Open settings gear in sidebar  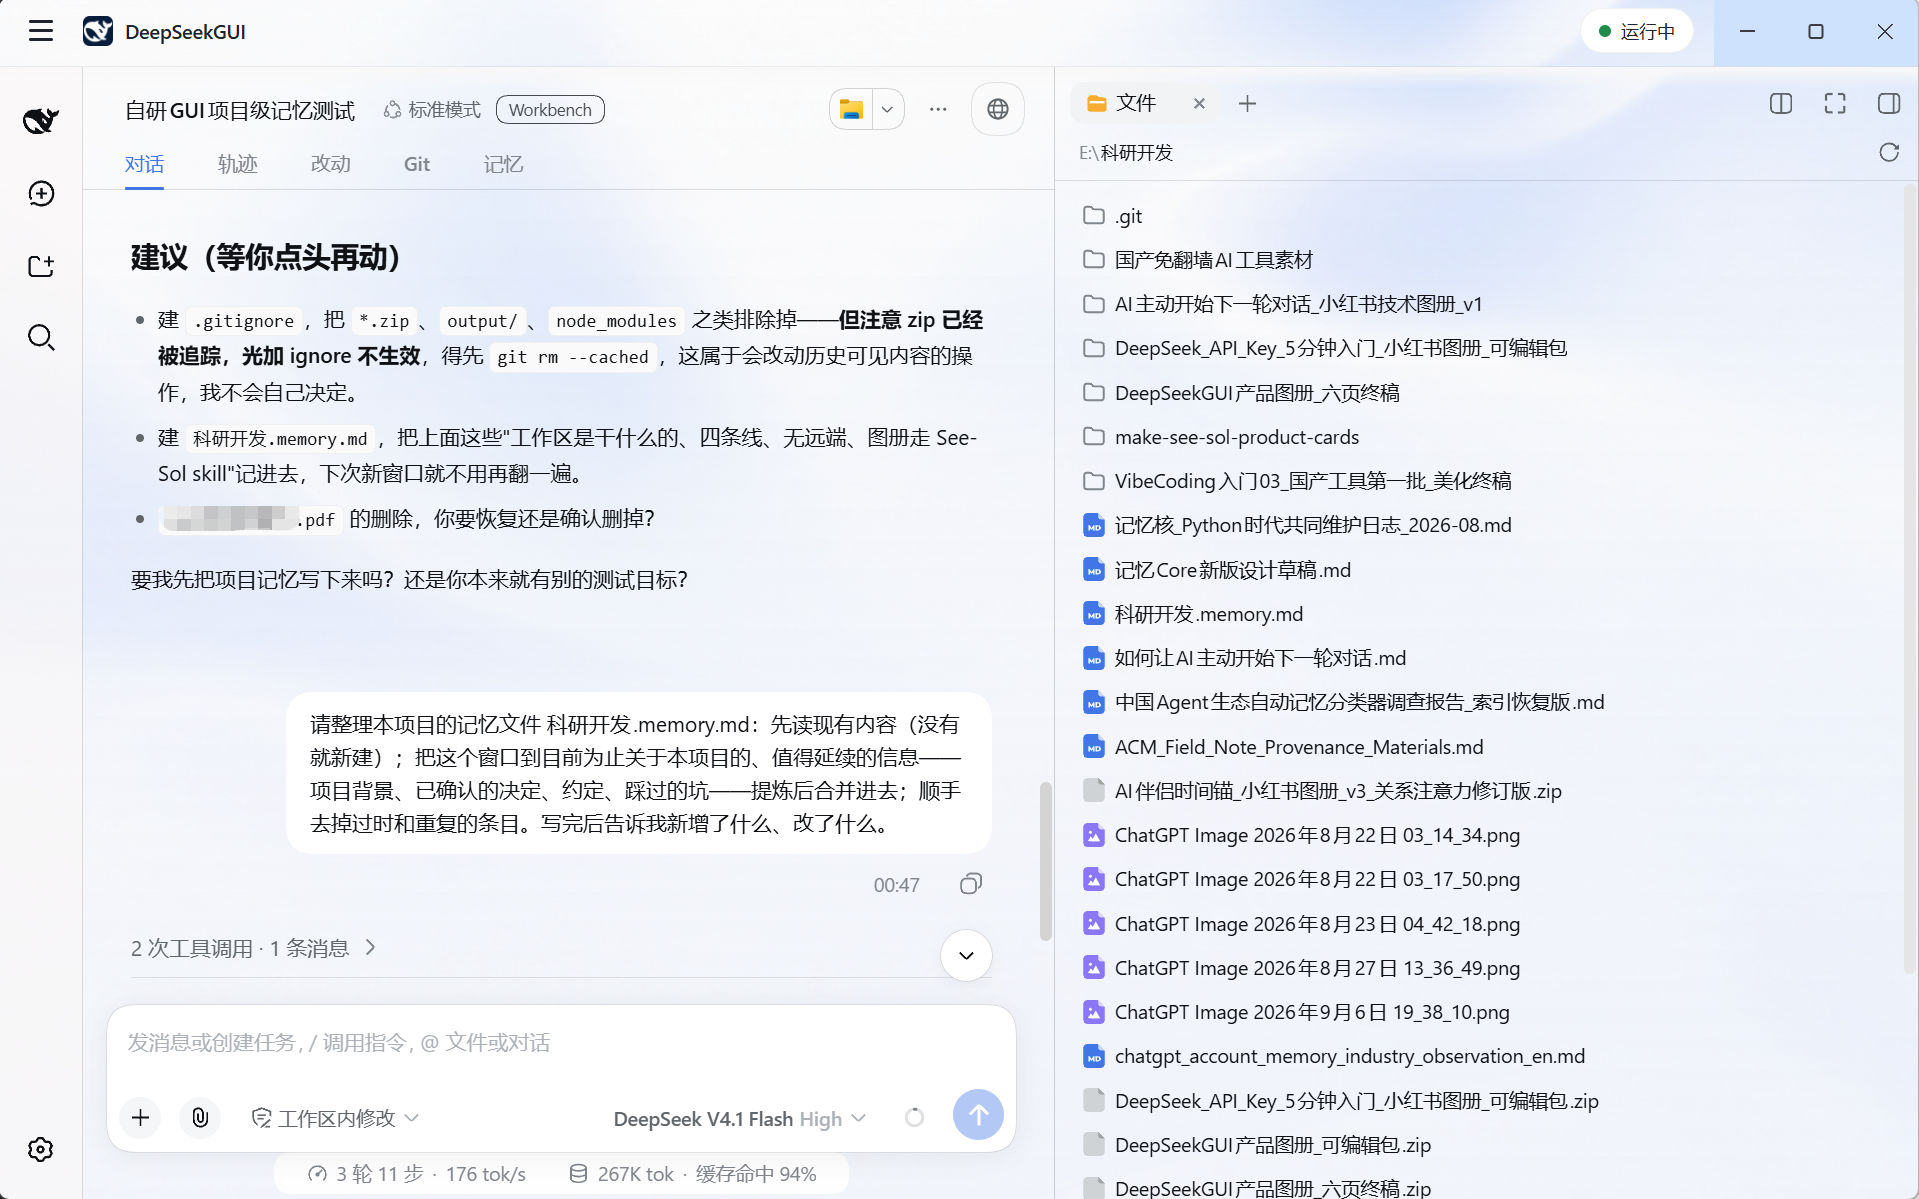pyautogui.click(x=41, y=1149)
